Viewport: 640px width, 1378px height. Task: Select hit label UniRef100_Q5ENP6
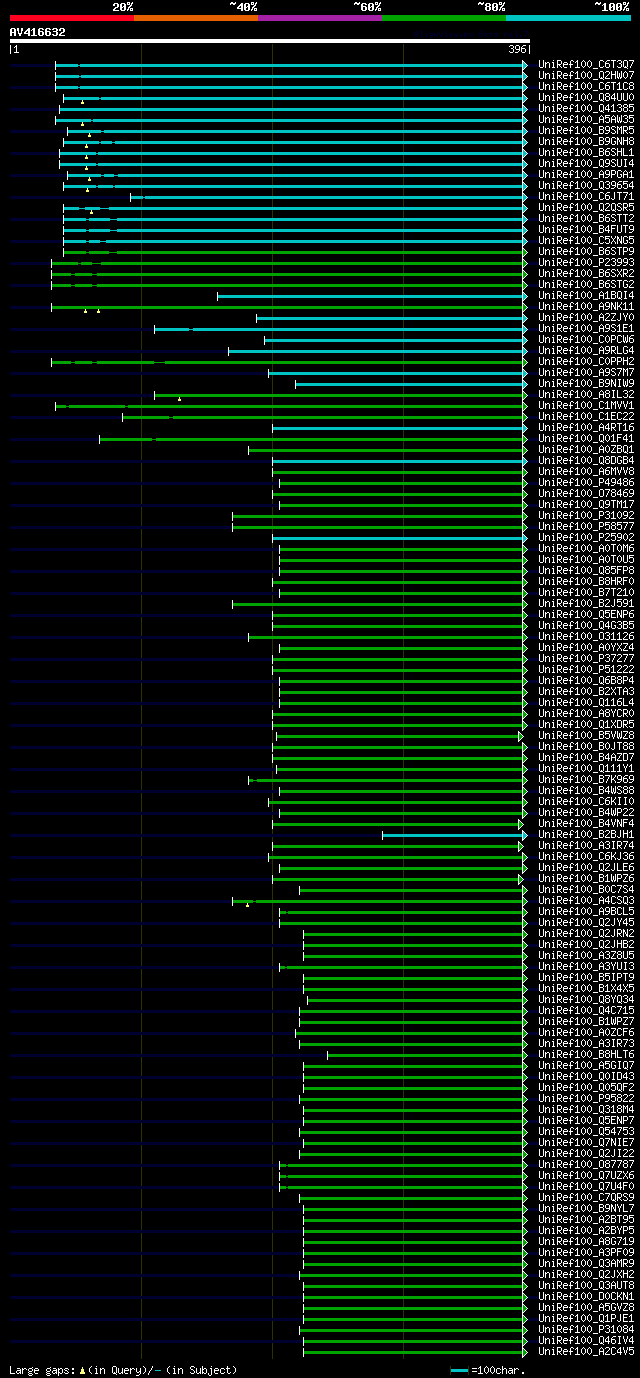pos(586,614)
